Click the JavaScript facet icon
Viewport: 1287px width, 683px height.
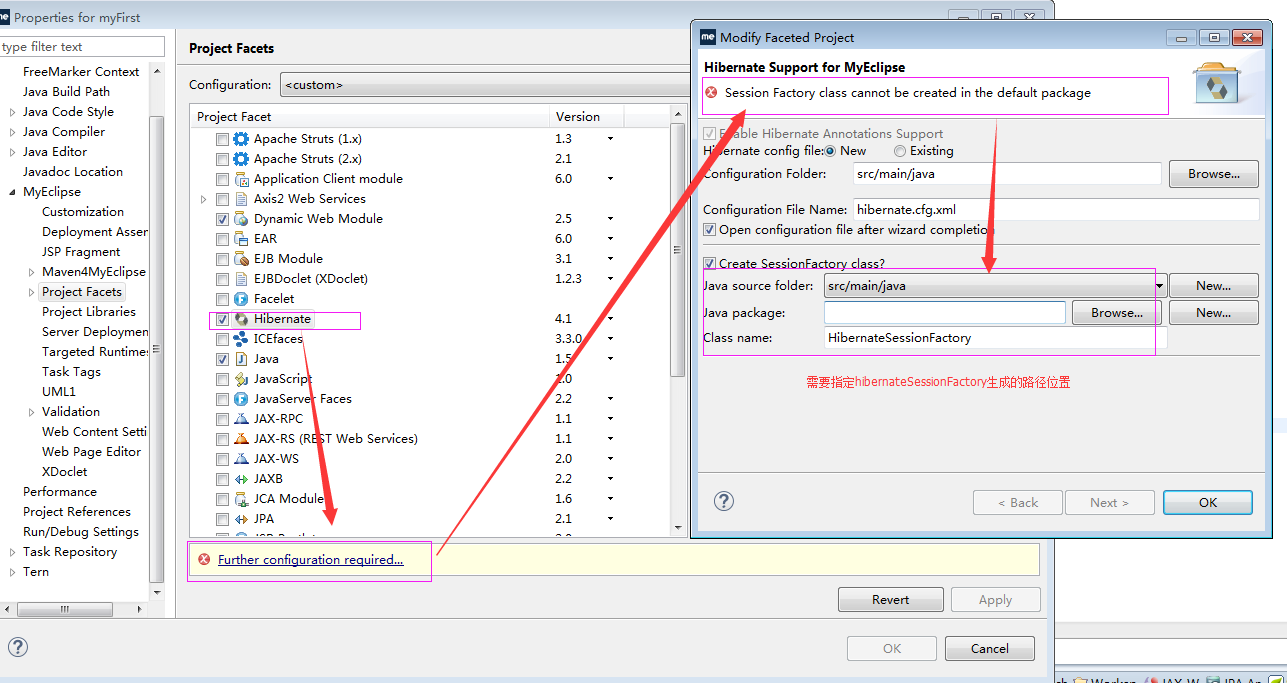click(241, 379)
